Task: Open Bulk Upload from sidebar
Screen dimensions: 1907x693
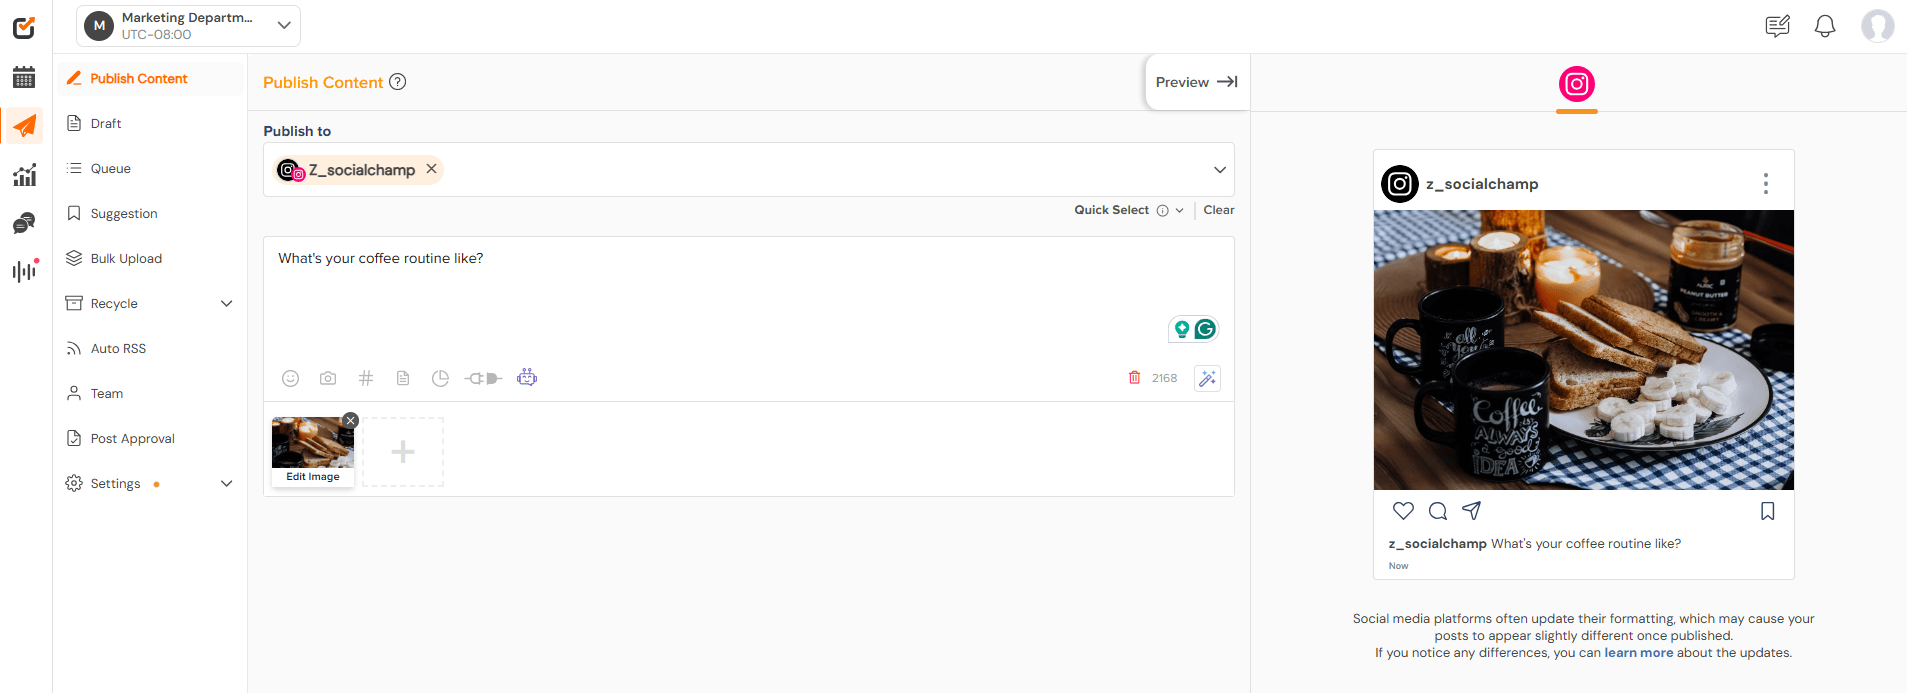Action: click(x=126, y=258)
